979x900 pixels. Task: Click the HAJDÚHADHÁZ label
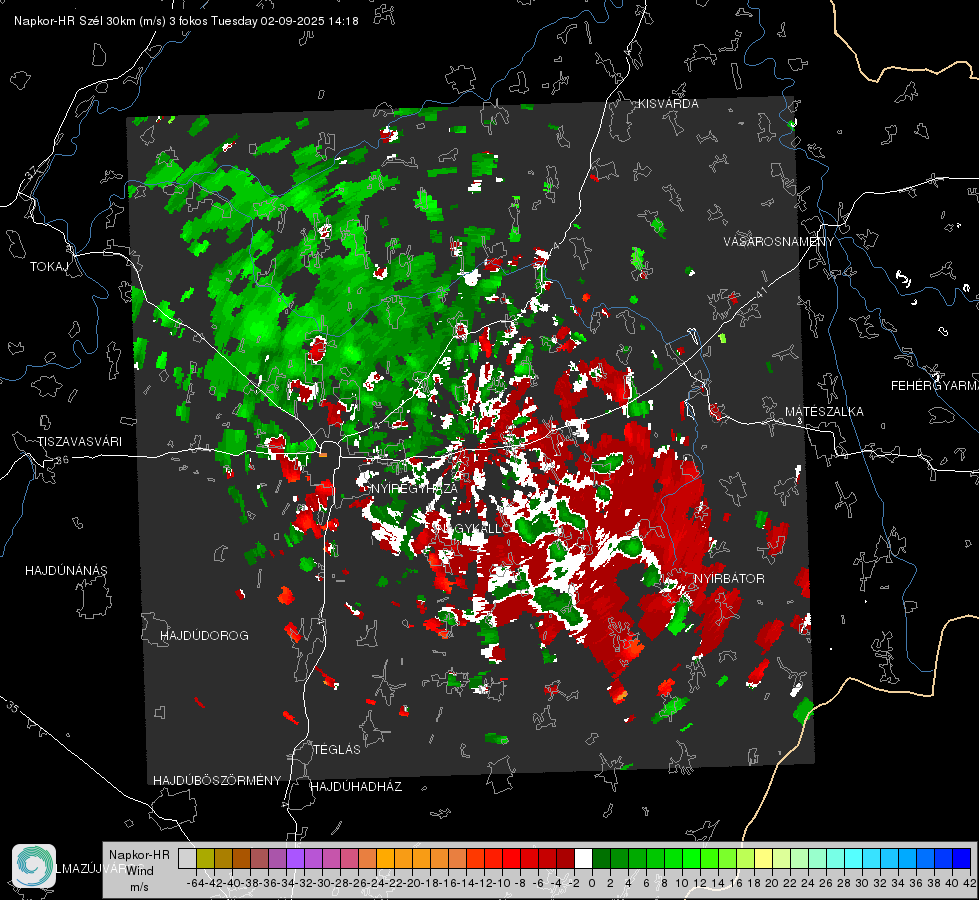(357, 787)
